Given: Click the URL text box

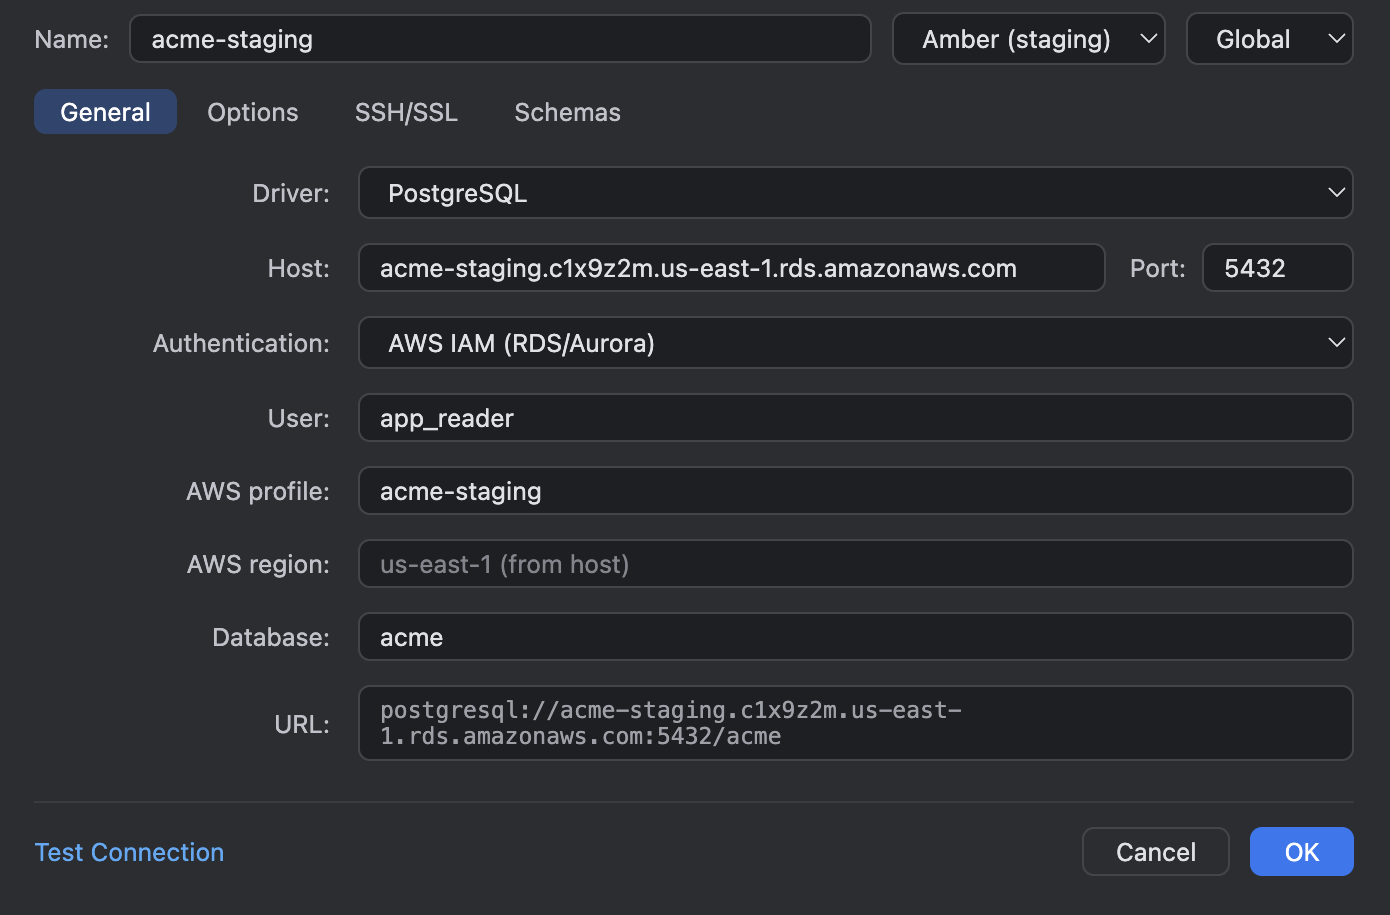Looking at the screenshot, I should click(855, 723).
